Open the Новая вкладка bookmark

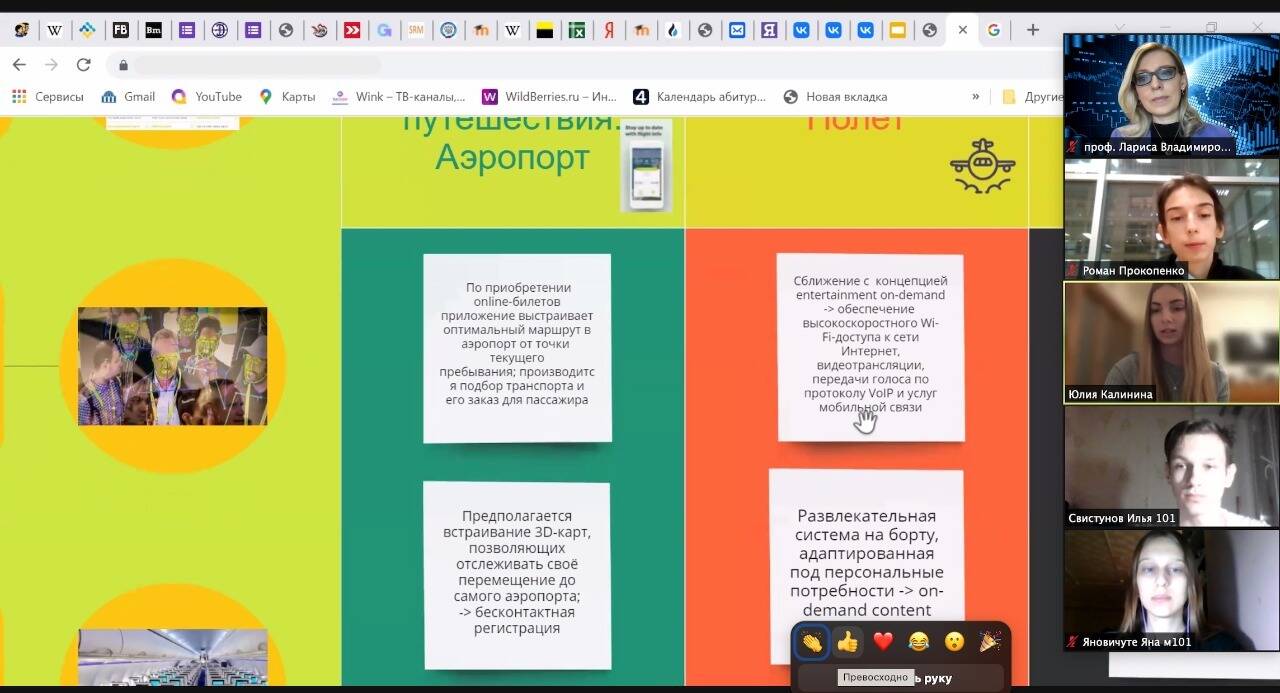click(x=835, y=97)
